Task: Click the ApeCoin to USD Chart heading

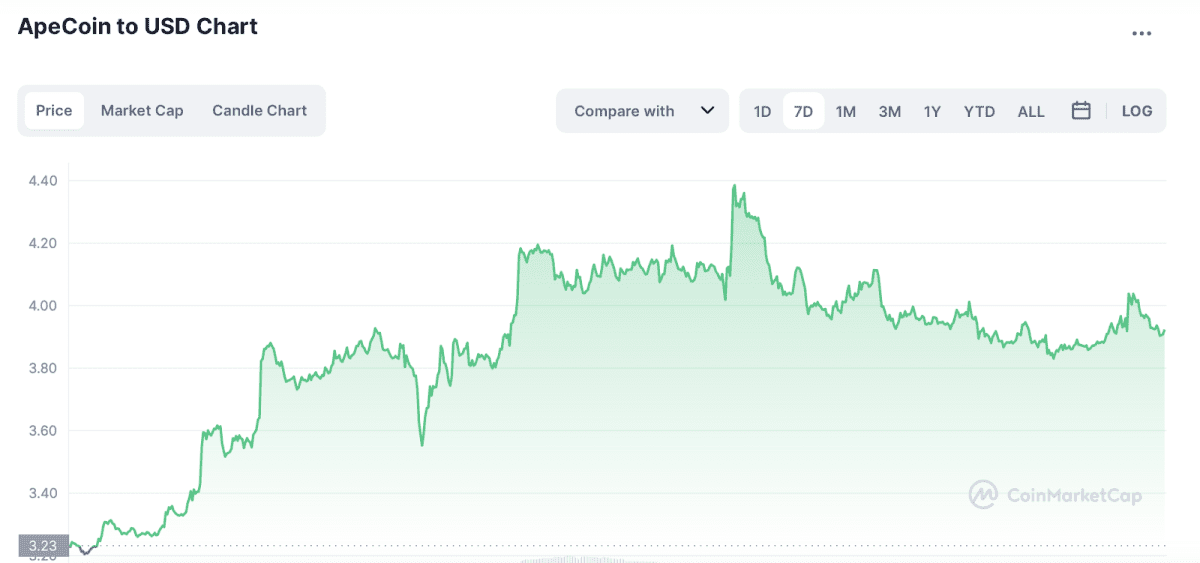Action: pyautogui.click(x=138, y=27)
